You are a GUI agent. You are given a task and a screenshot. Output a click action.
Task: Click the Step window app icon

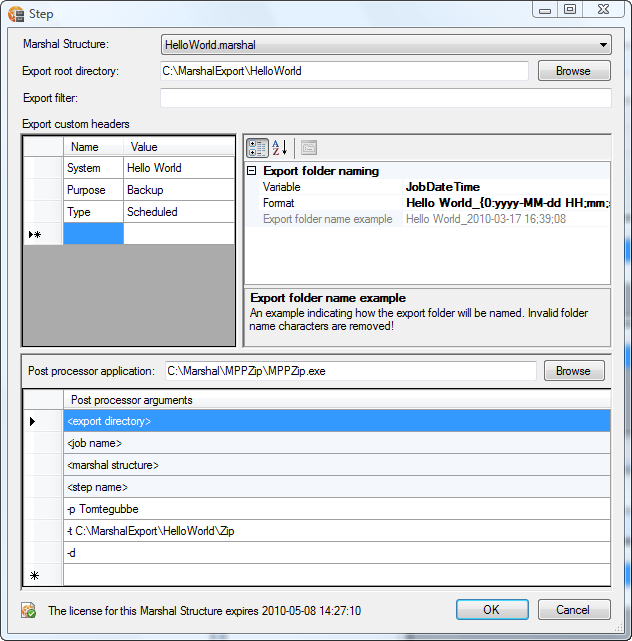click(x=16, y=14)
